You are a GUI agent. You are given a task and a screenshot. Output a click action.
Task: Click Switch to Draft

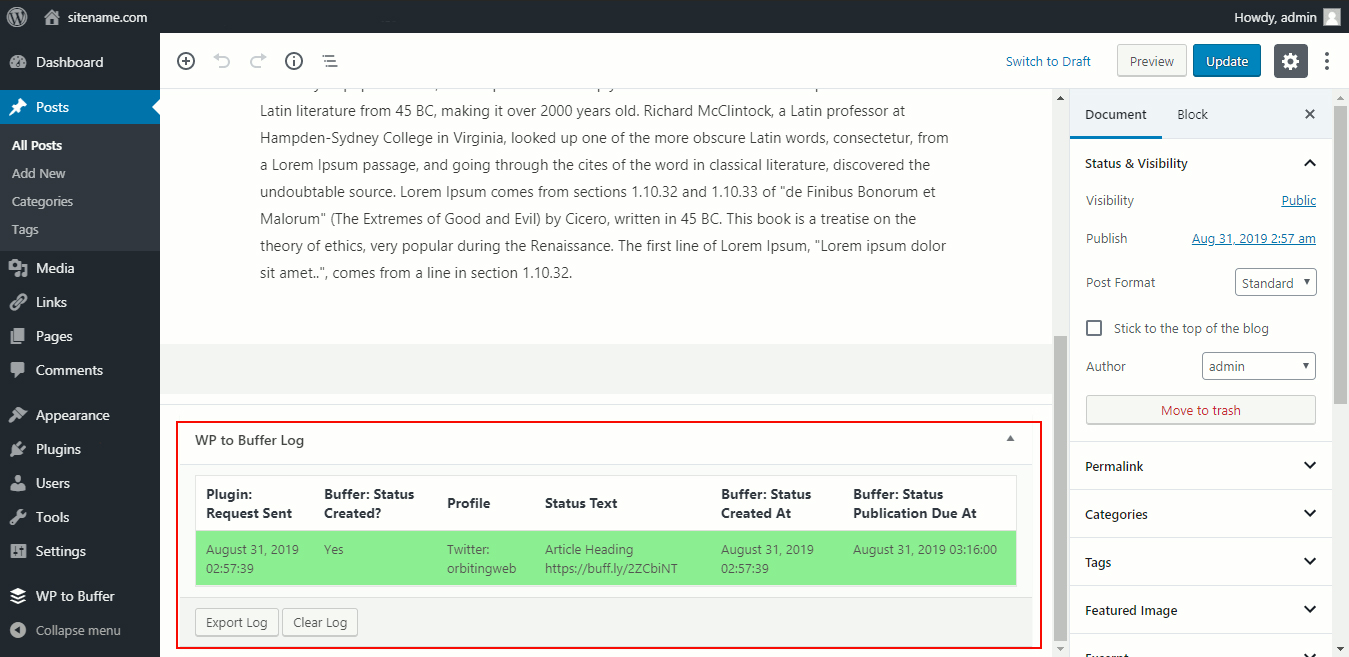[1048, 61]
